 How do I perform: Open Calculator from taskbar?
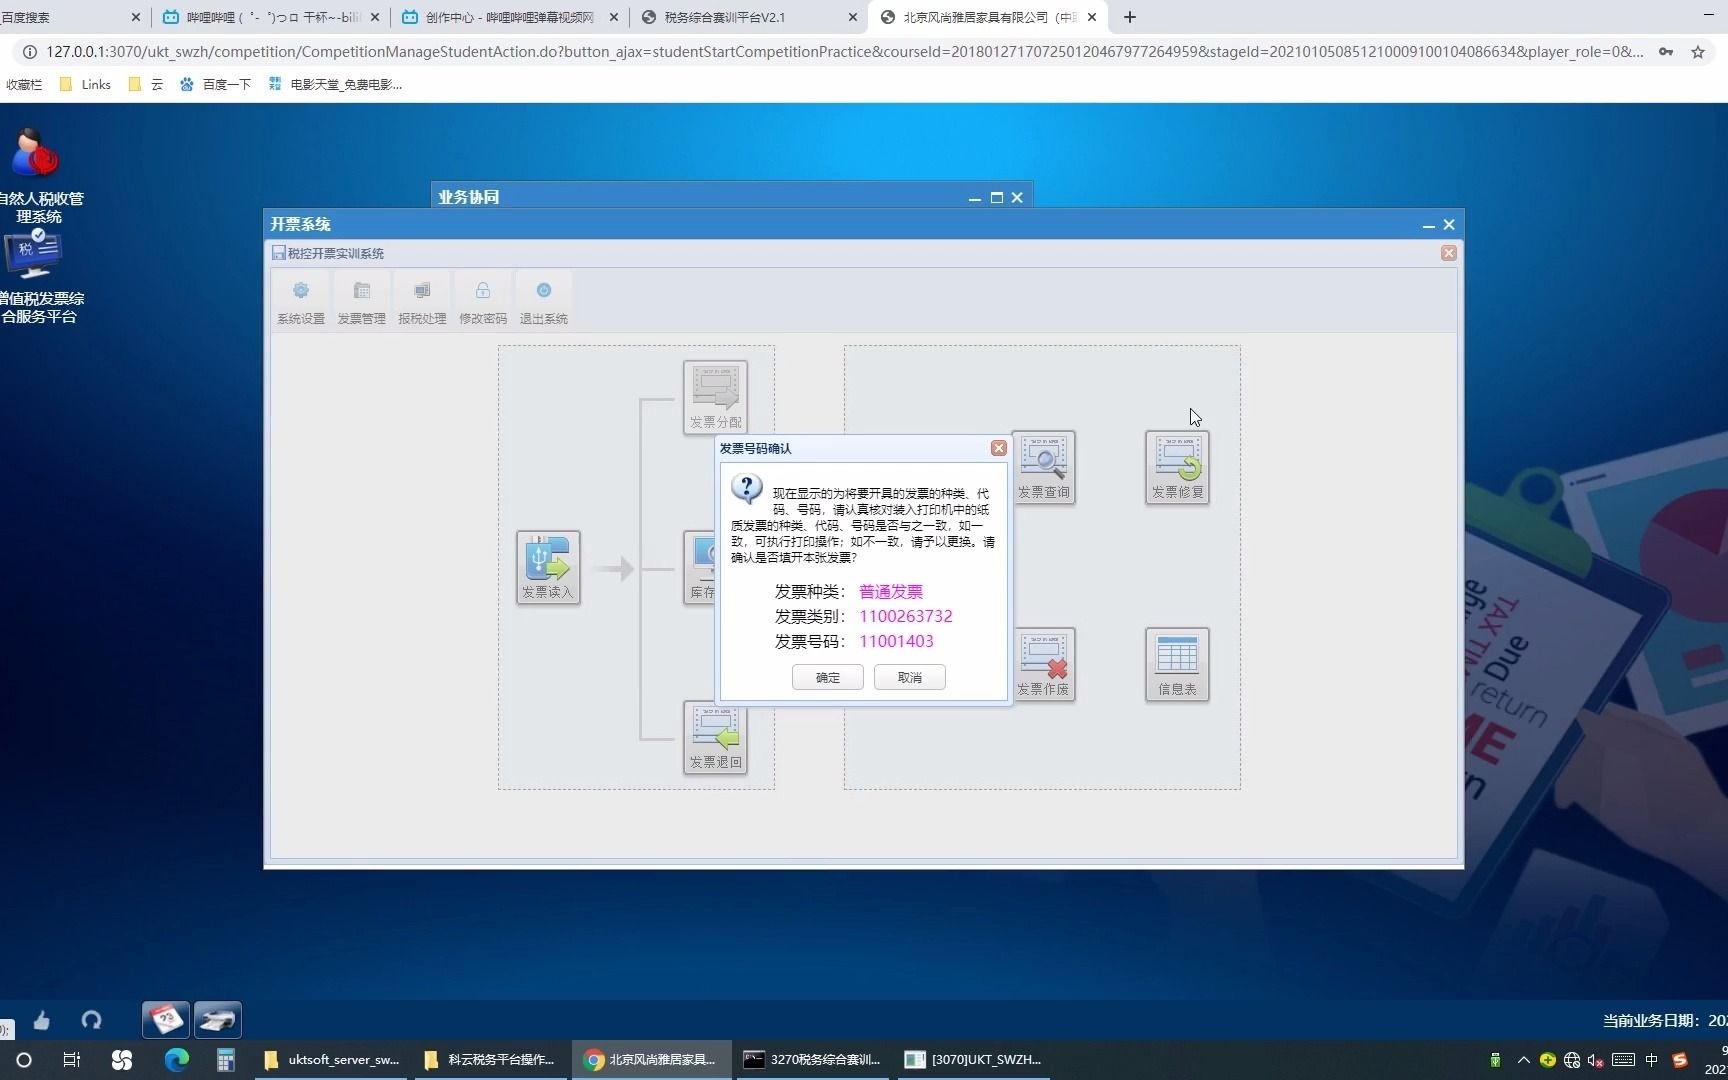226,1060
